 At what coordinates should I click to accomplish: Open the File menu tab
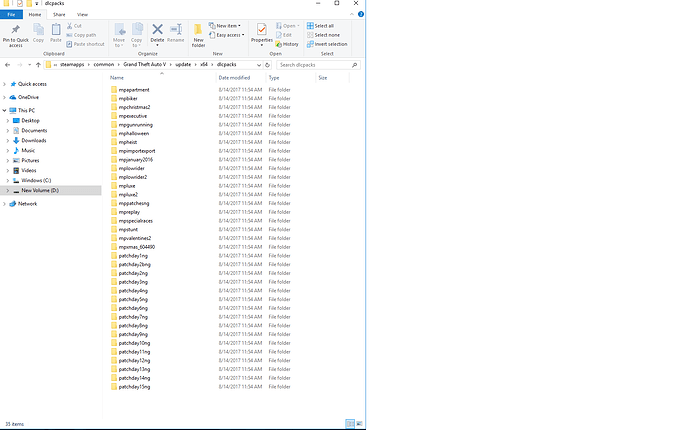[x=11, y=15]
